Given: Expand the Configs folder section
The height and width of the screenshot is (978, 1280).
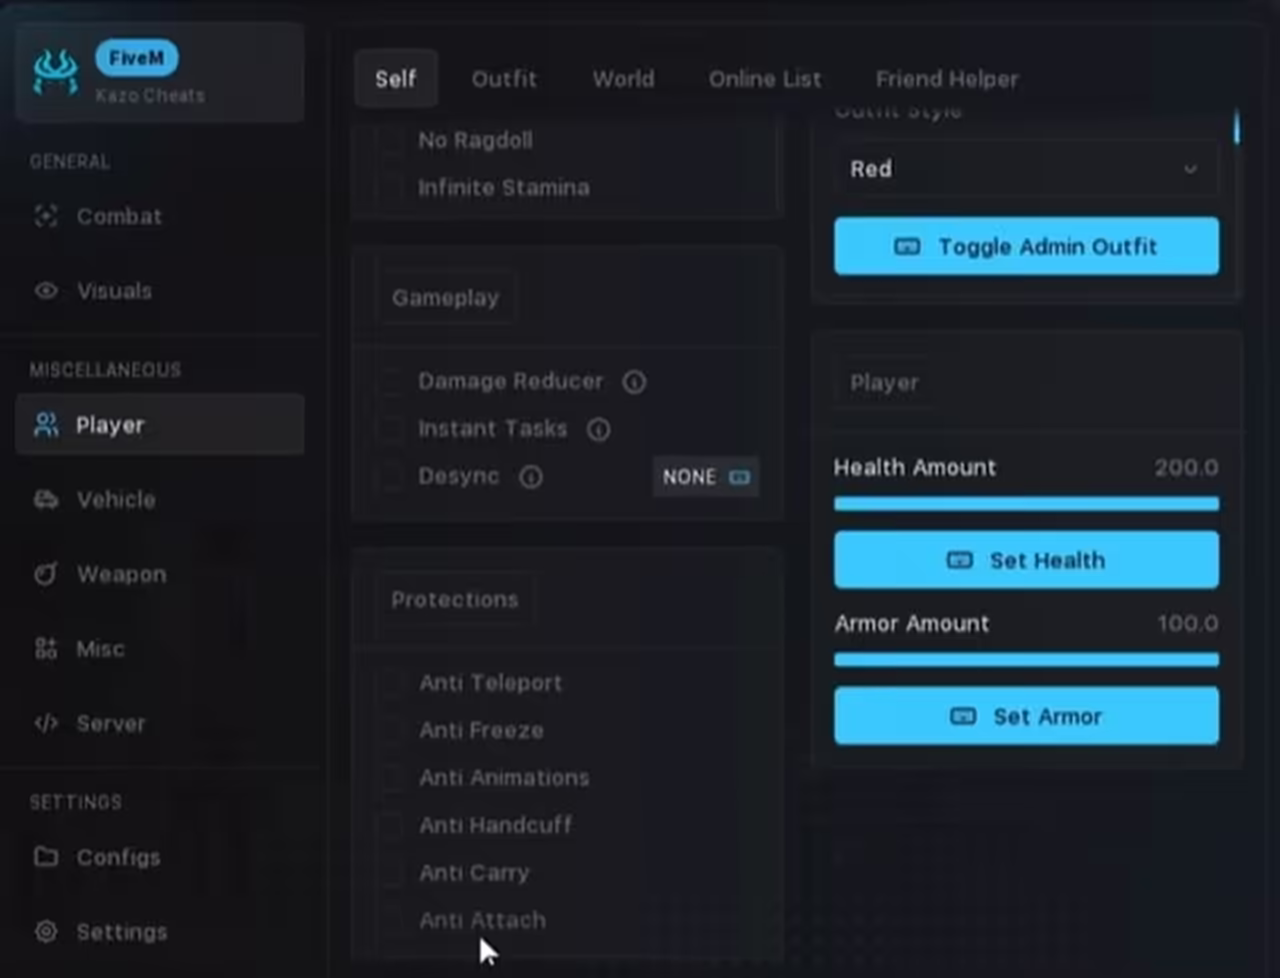Looking at the screenshot, I should click(x=44, y=857).
